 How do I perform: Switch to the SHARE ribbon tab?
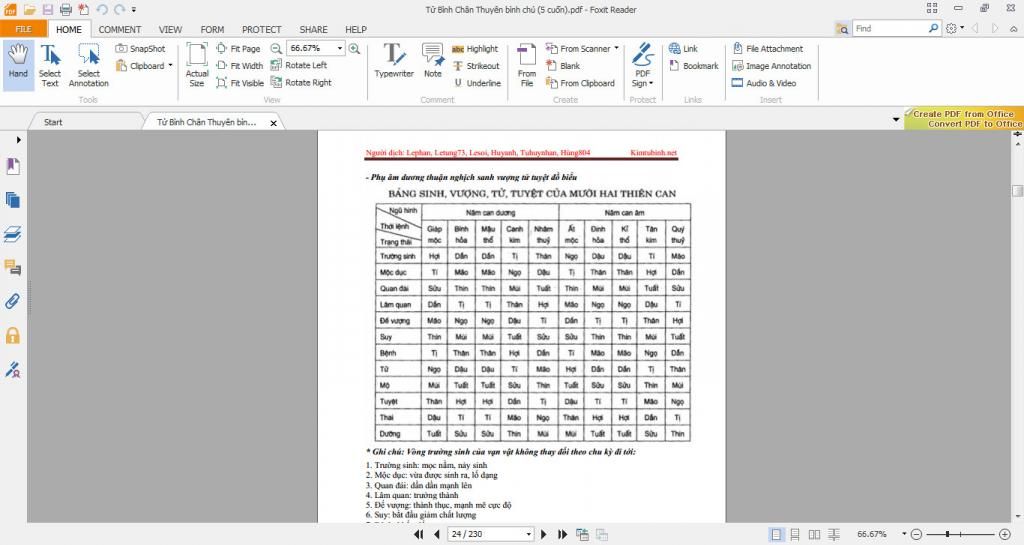click(313, 29)
